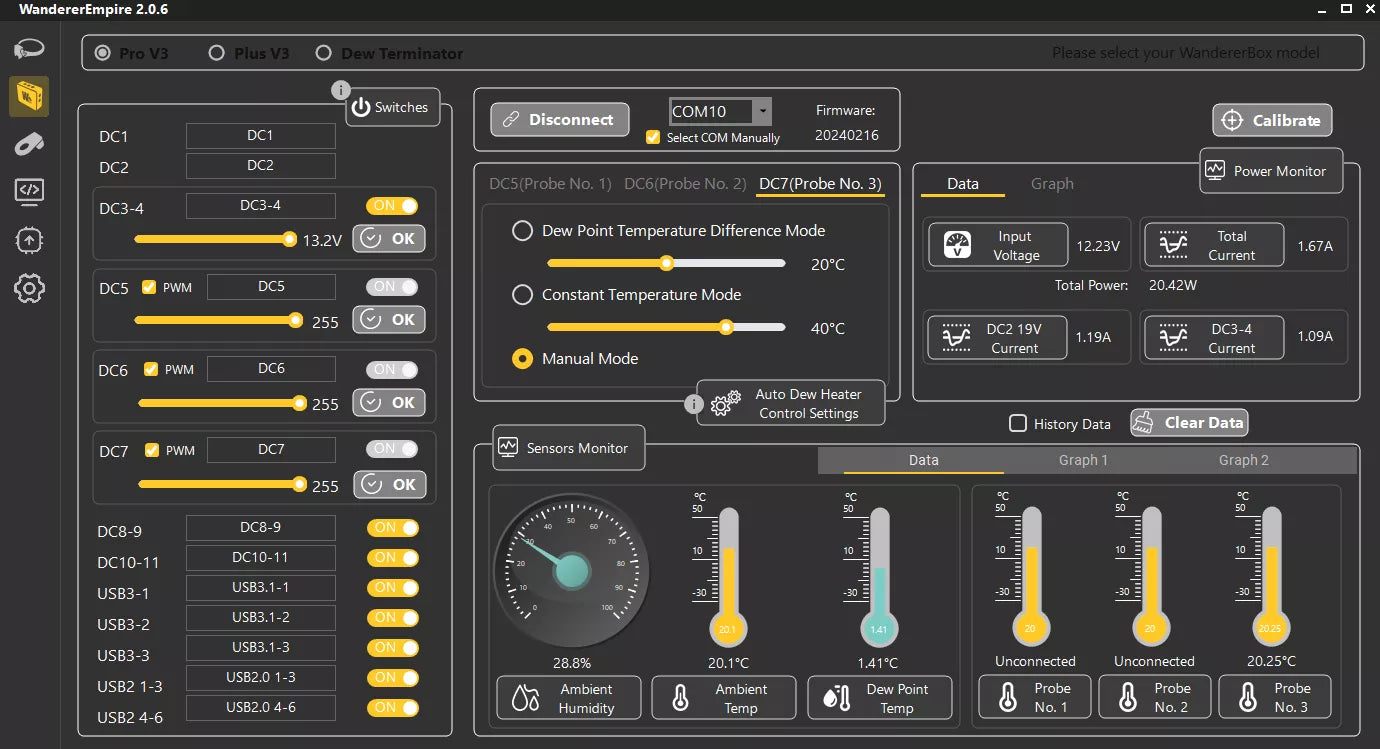The height and width of the screenshot is (749, 1380).
Task: Click the Clear Data button
Action: [x=1189, y=423]
